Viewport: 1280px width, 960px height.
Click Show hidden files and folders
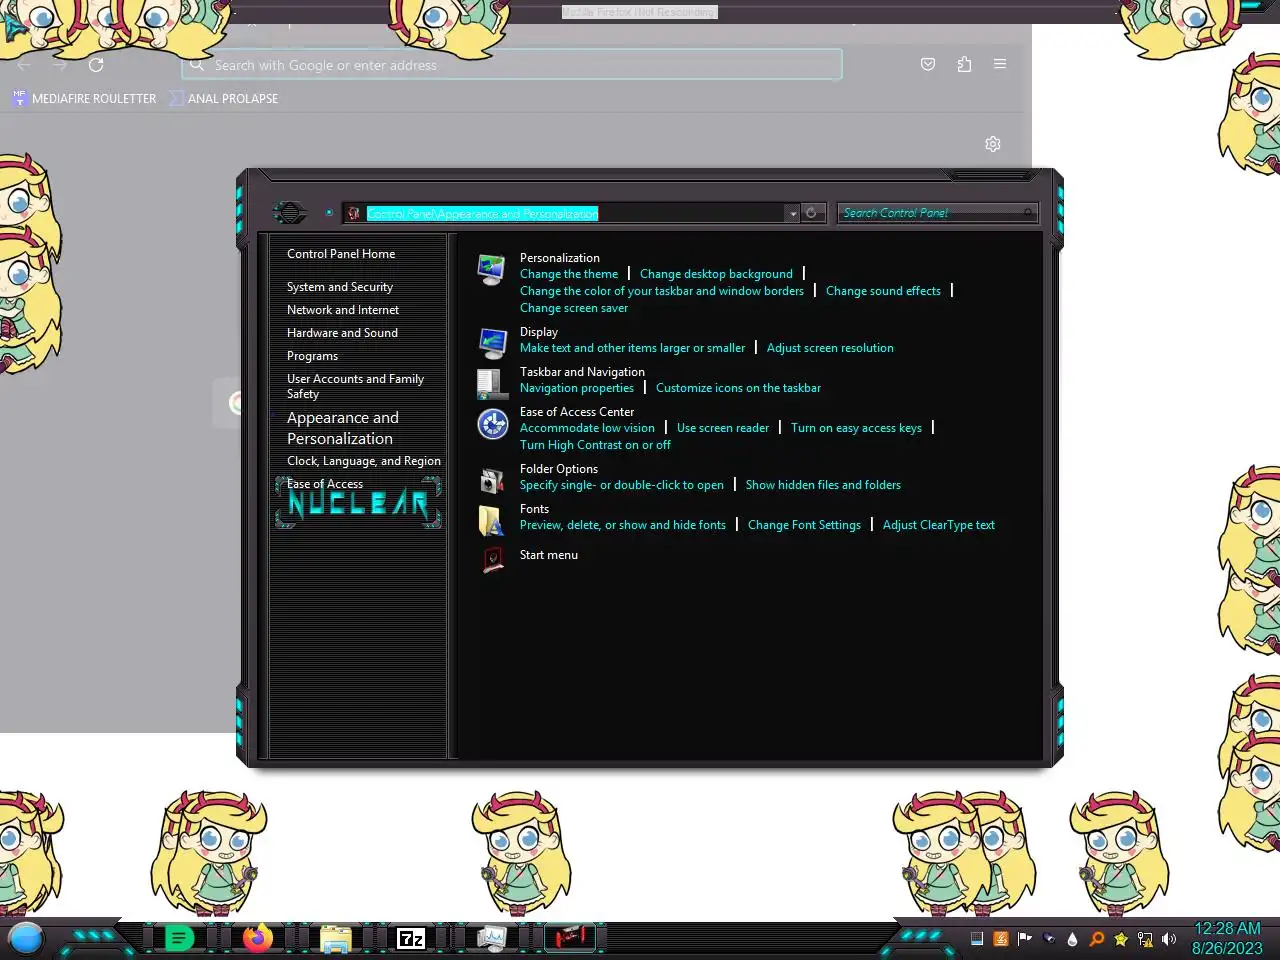823,485
